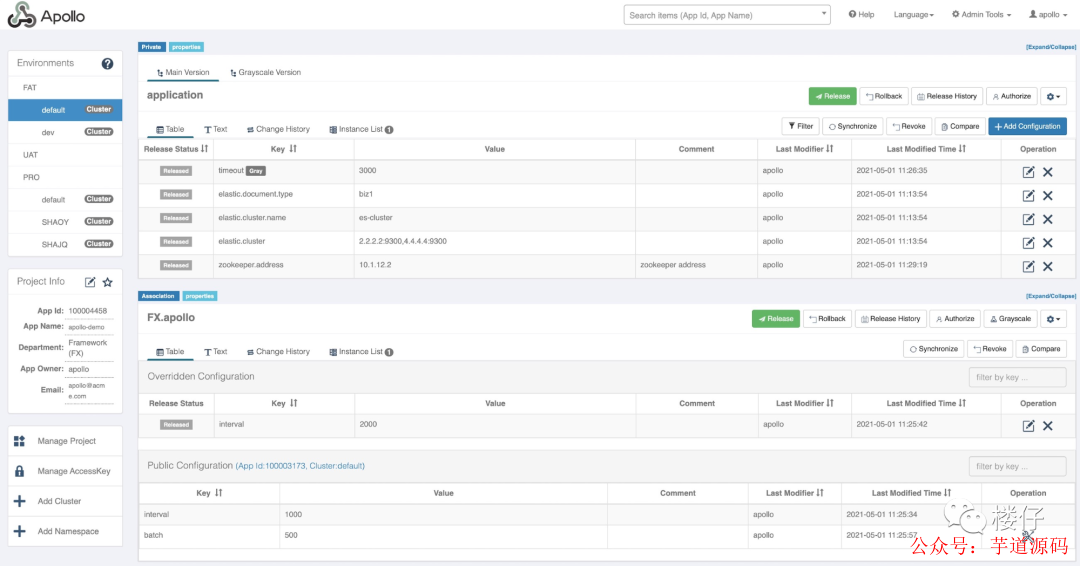Delete the elastic.cluster 2.2.2.2:9300 entry
Viewport: 1080px width, 566px height.
1048,242
